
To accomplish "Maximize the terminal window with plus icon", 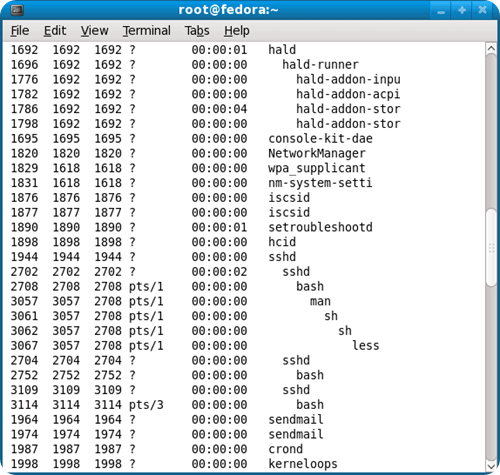I will pos(462,10).
